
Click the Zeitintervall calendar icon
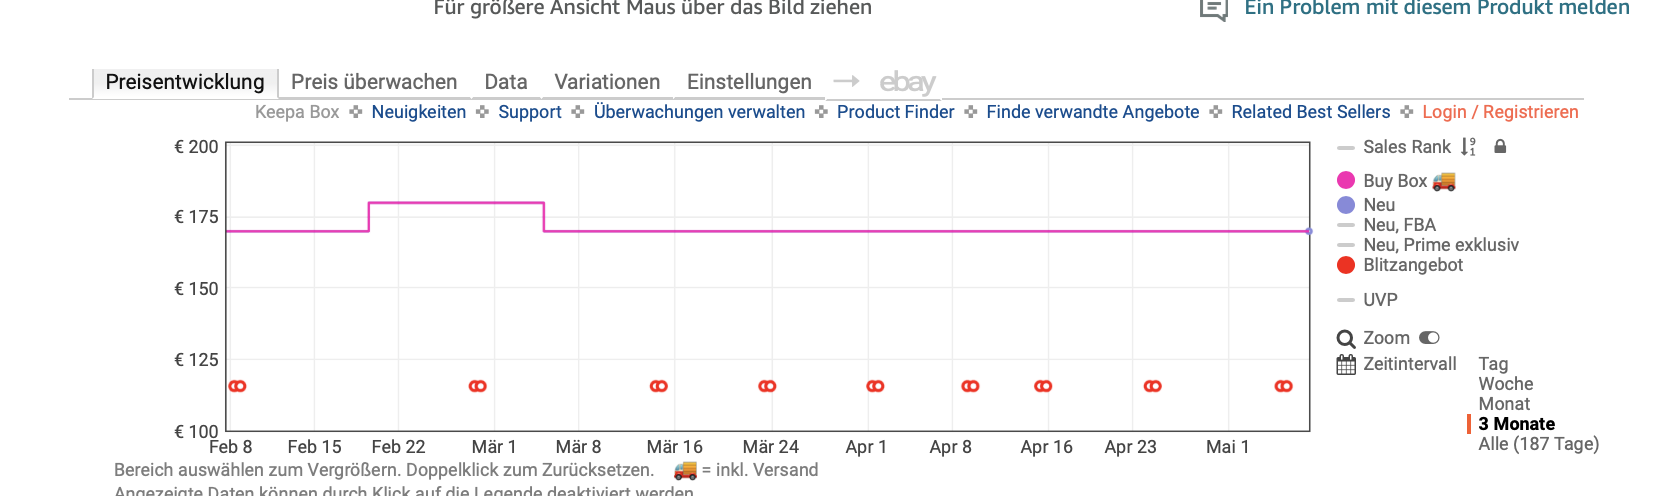(1346, 365)
